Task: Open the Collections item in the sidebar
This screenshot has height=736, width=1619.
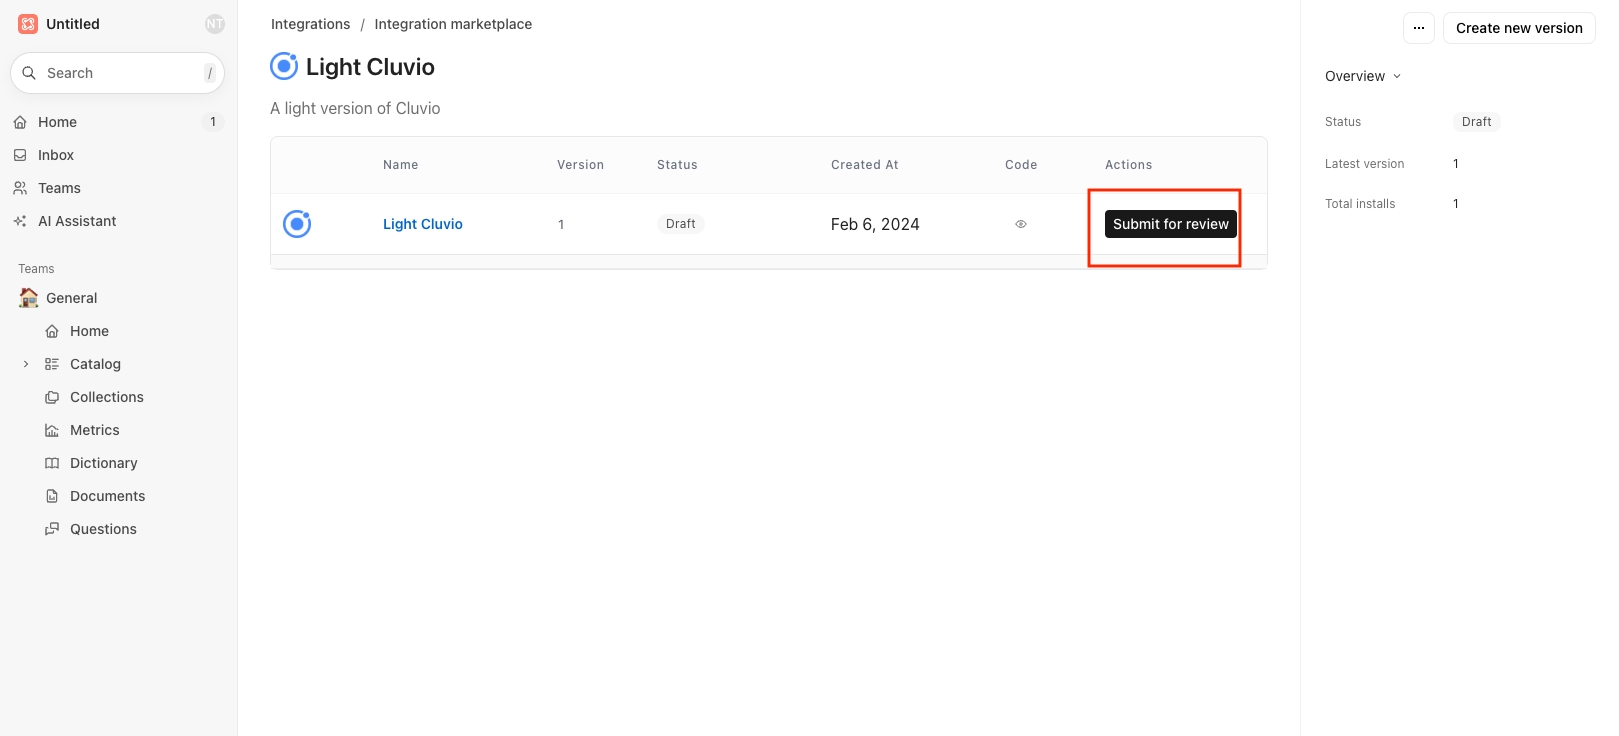Action: tap(106, 397)
